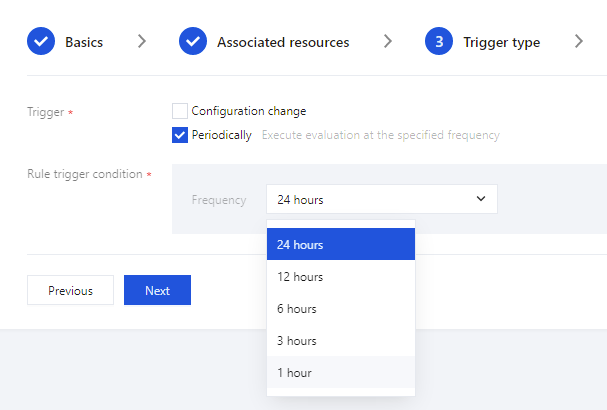This screenshot has width=607, height=410.
Task: Click the step 3 number circle
Action: coord(439,42)
